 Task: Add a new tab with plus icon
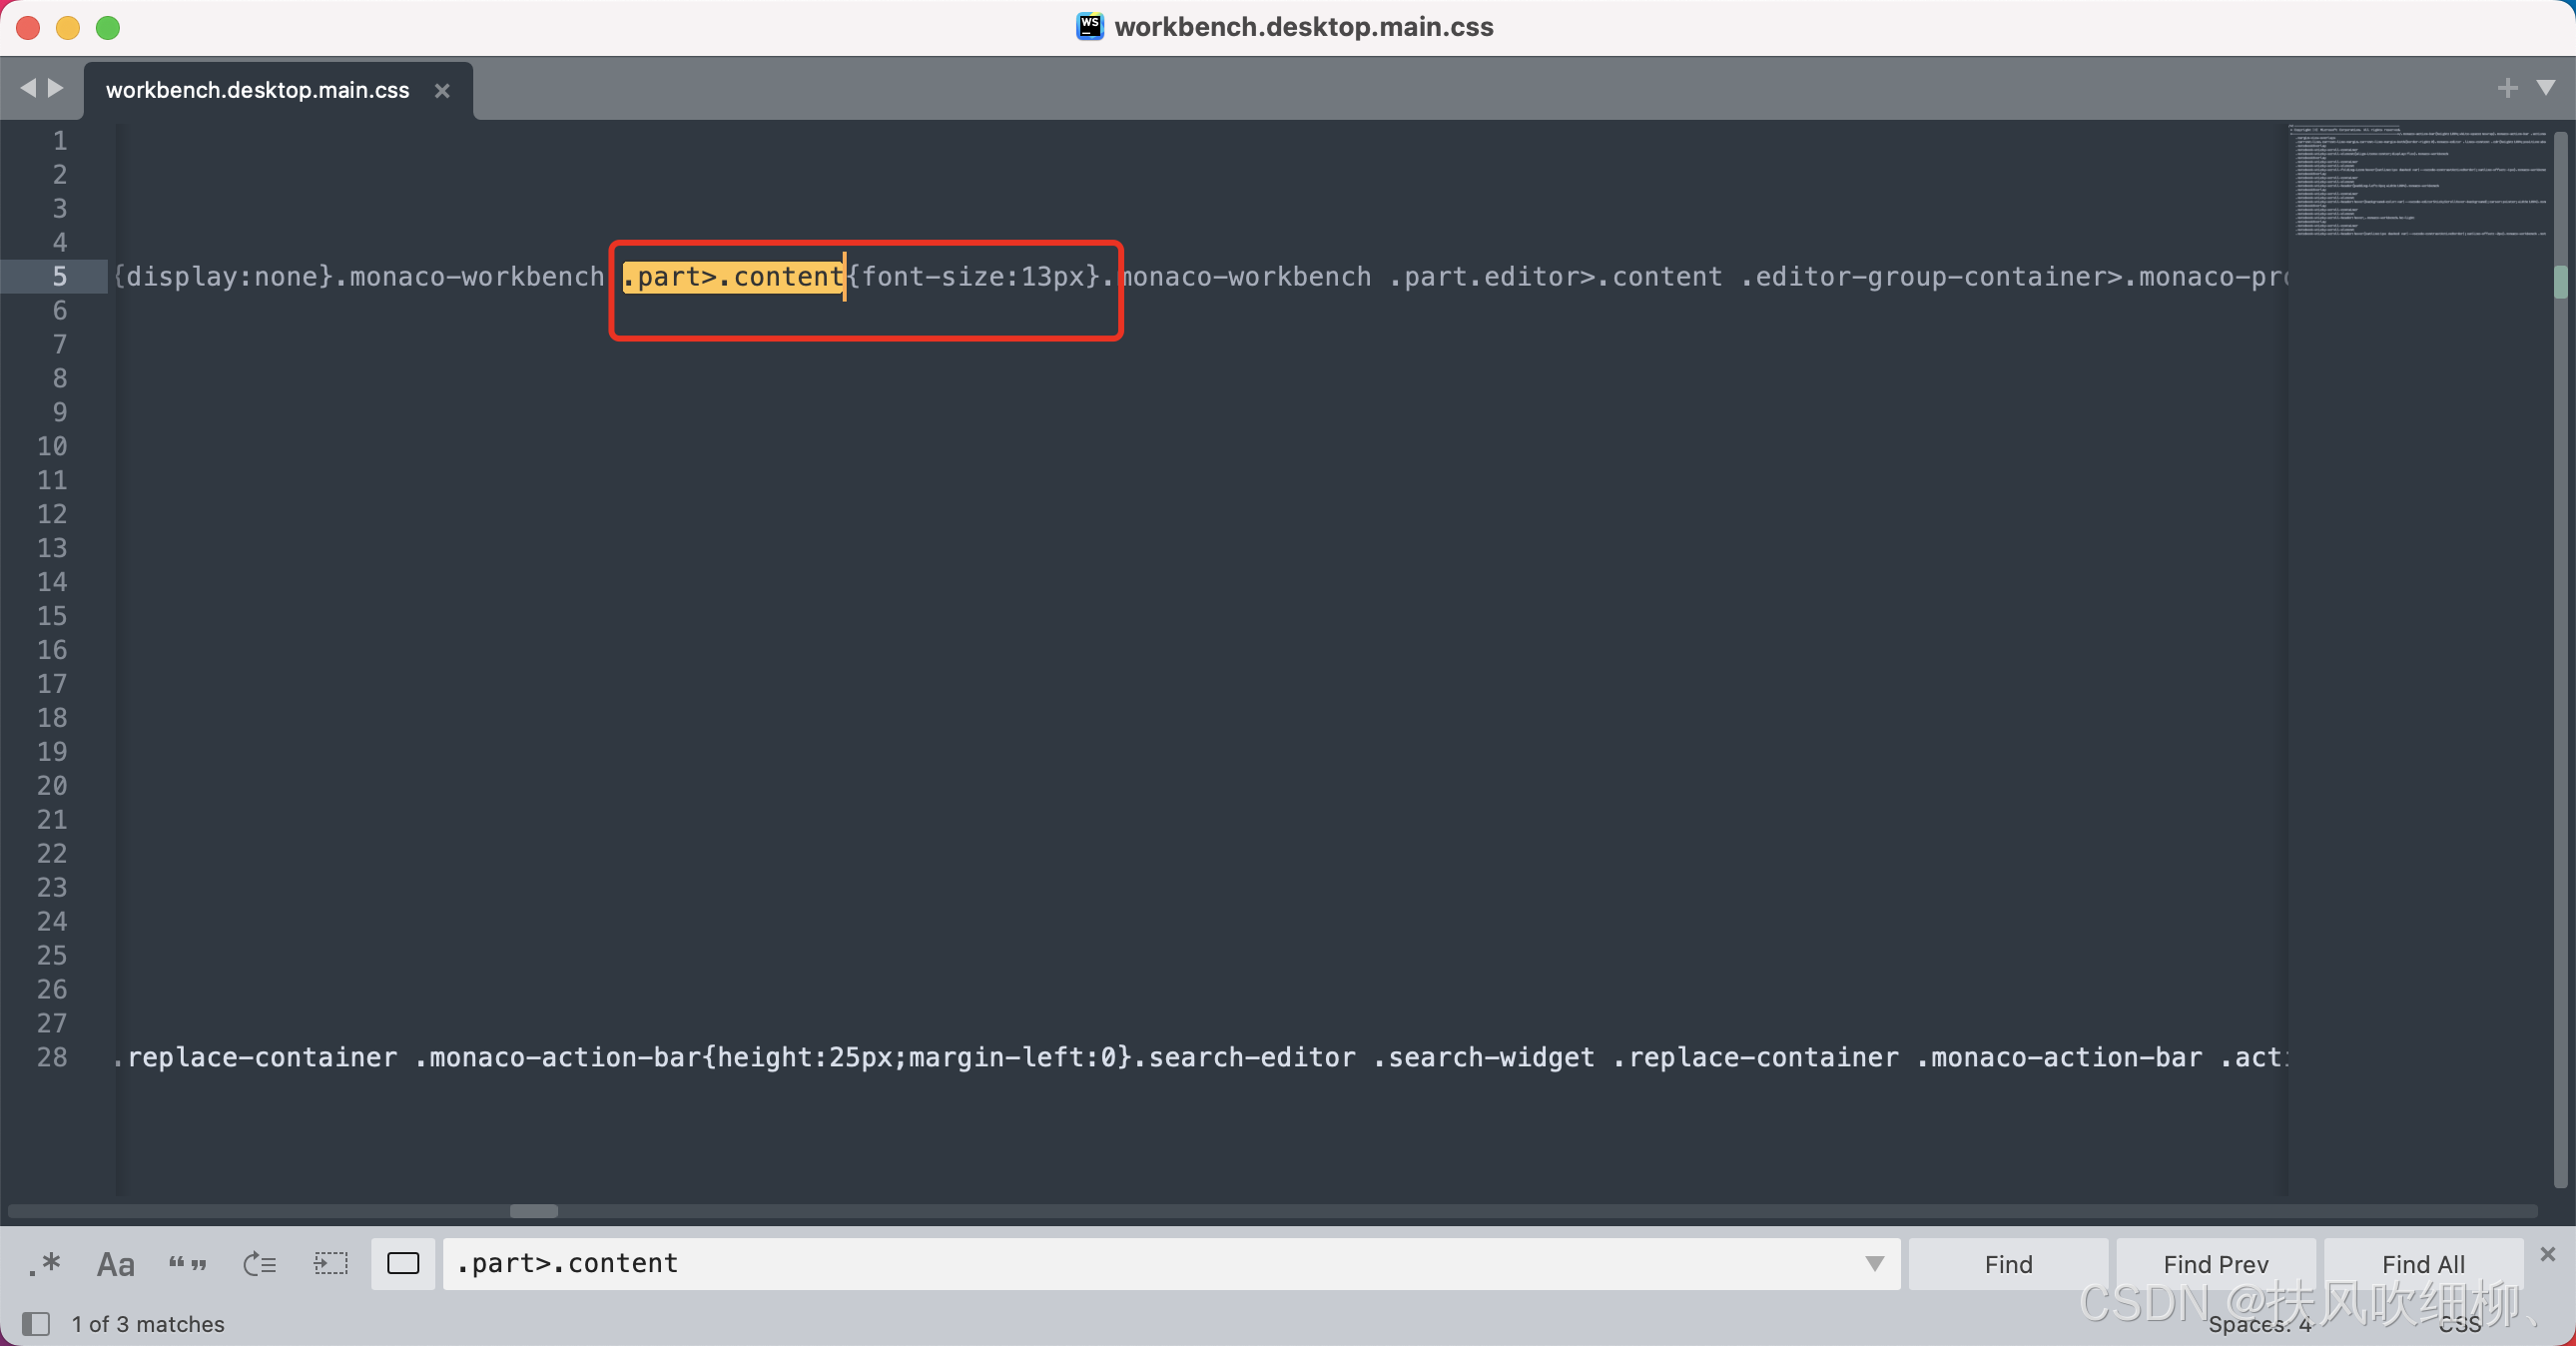[x=2507, y=88]
